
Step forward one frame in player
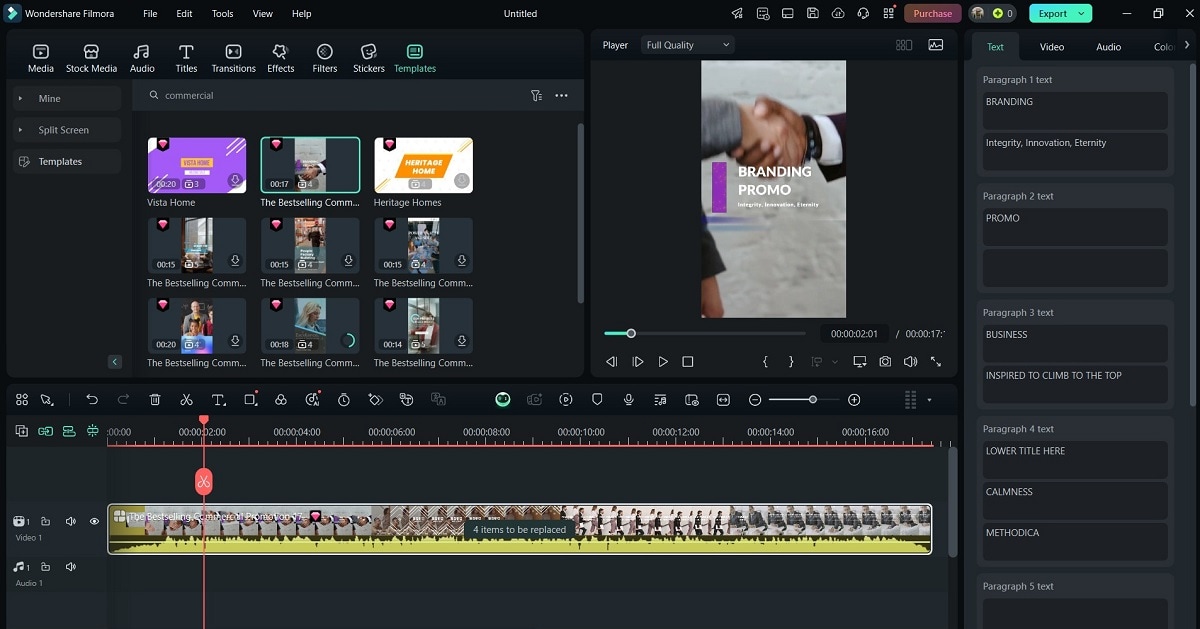click(x=638, y=362)
